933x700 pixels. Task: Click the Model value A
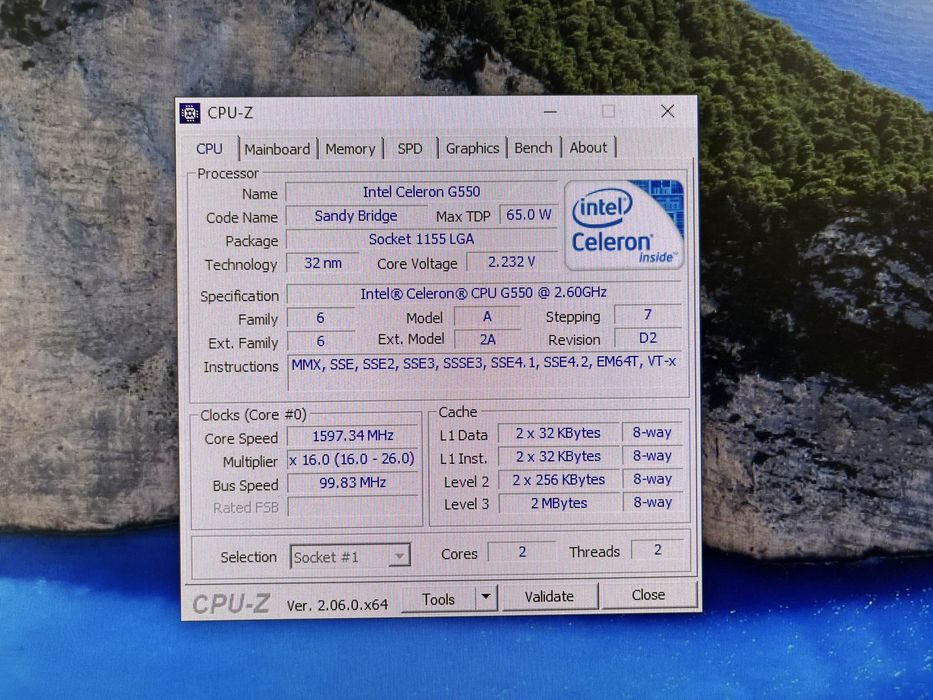coord(487,316)
